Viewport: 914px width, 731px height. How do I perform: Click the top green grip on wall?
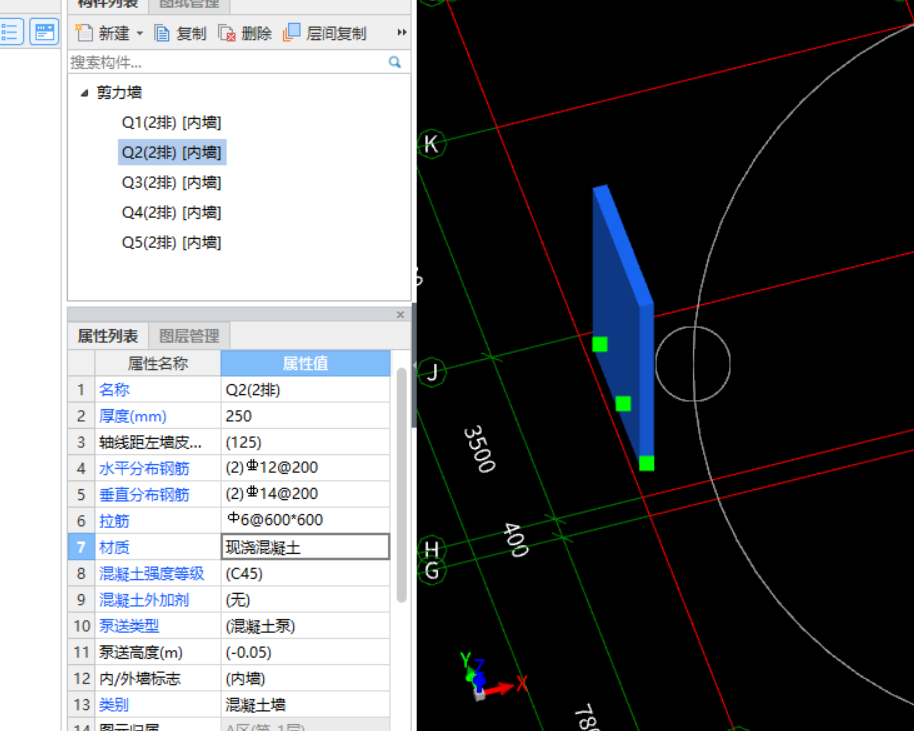[x=600, y=345]
